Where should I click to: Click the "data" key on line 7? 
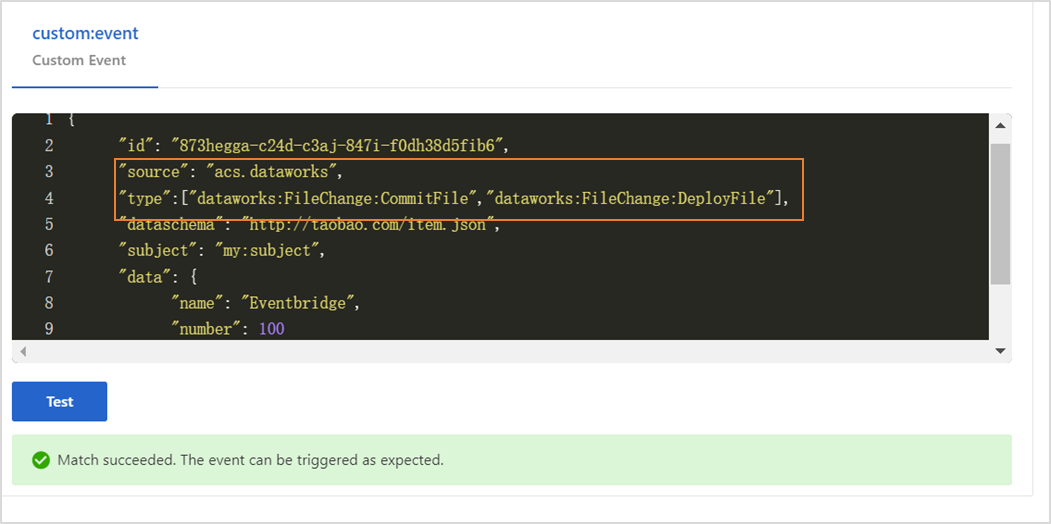(x=142, y=276)
